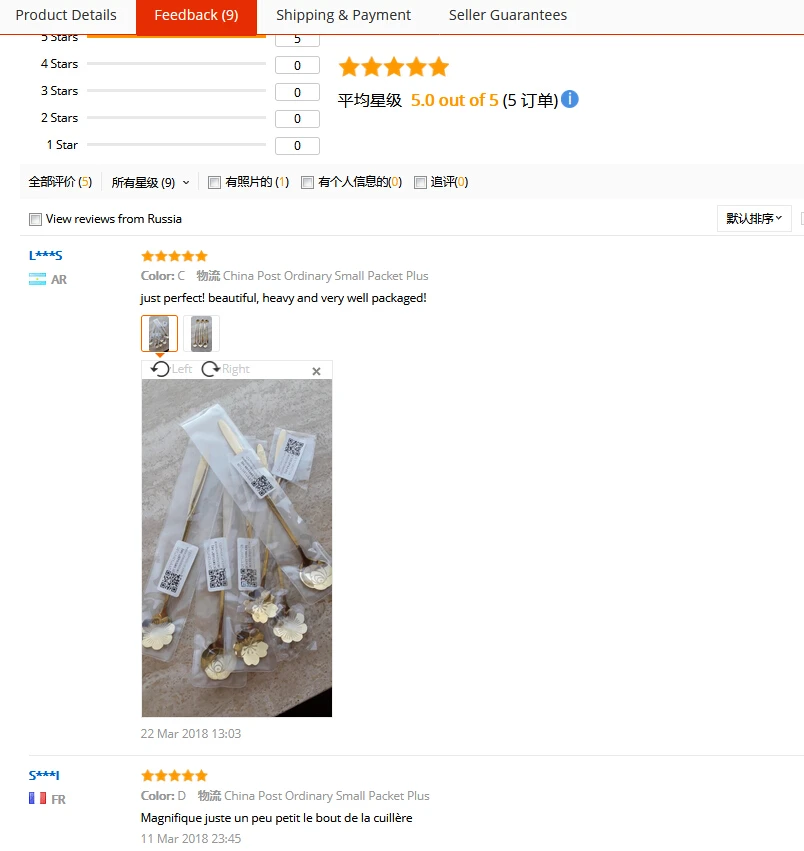Click L***S review star rating
This screenshot has height=851, width=804.
tap(174, 256)
